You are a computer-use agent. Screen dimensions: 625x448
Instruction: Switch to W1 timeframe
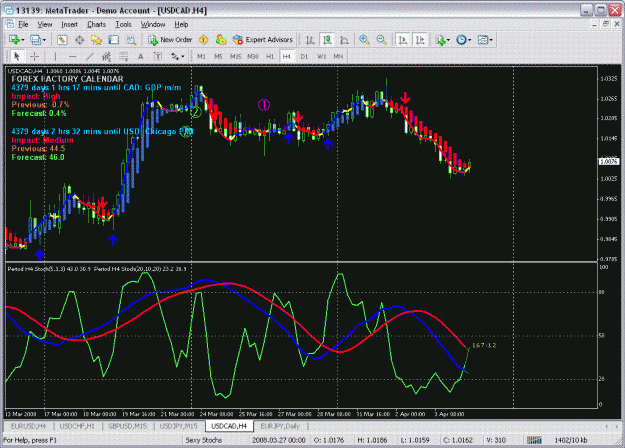coord(321,56)
